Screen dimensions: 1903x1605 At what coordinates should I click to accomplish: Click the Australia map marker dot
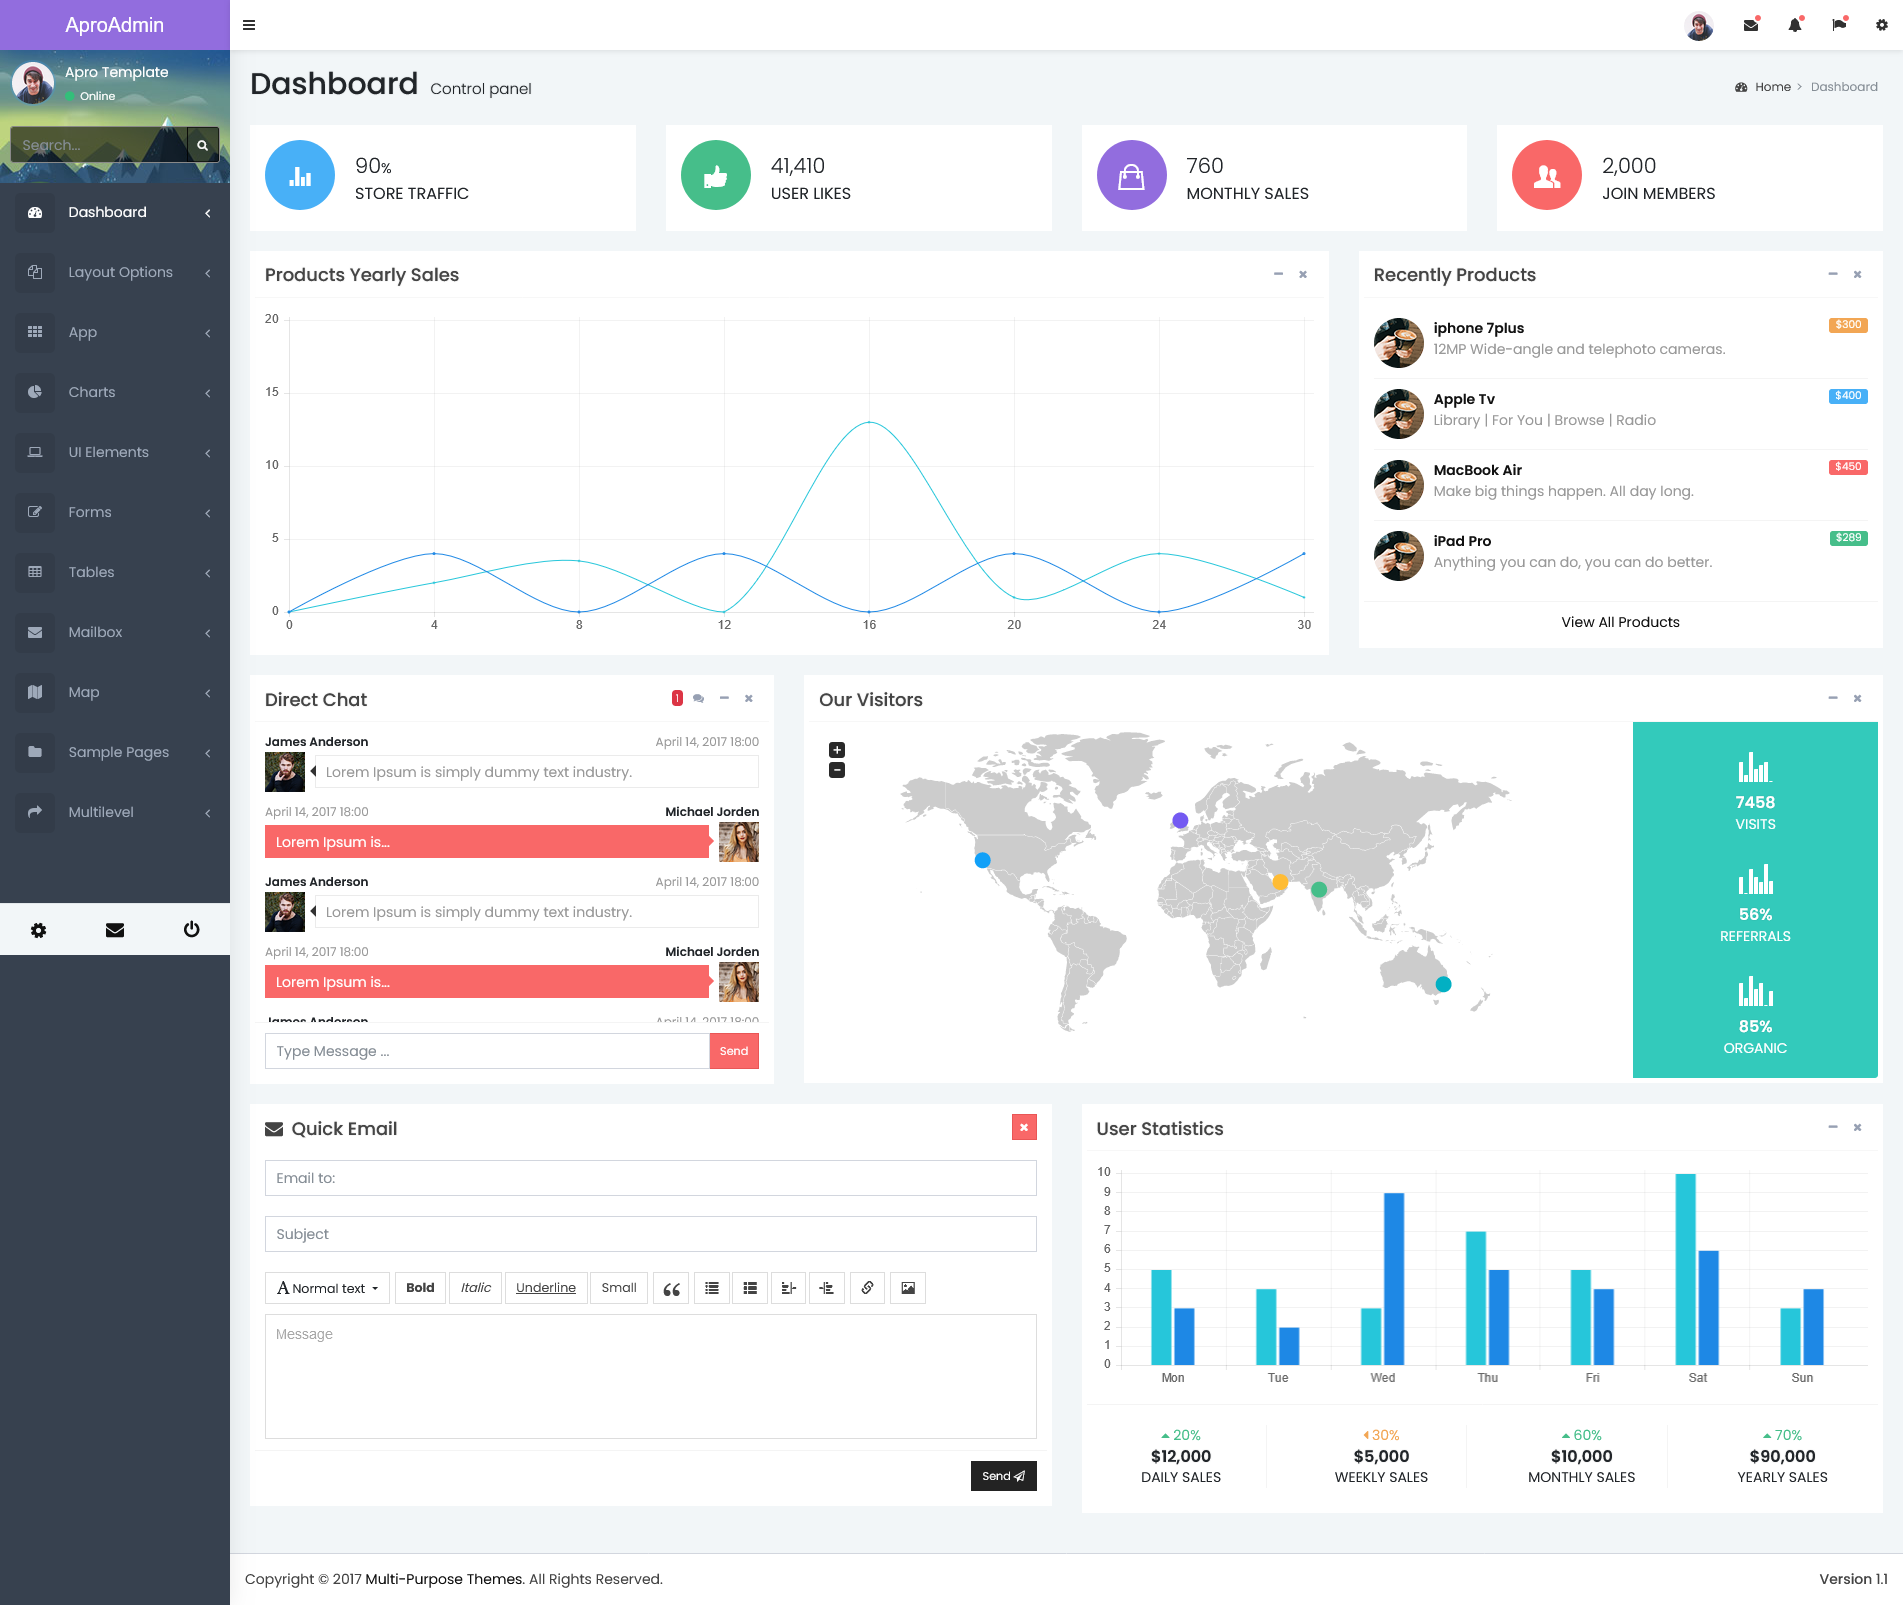tap(1443, 984)
